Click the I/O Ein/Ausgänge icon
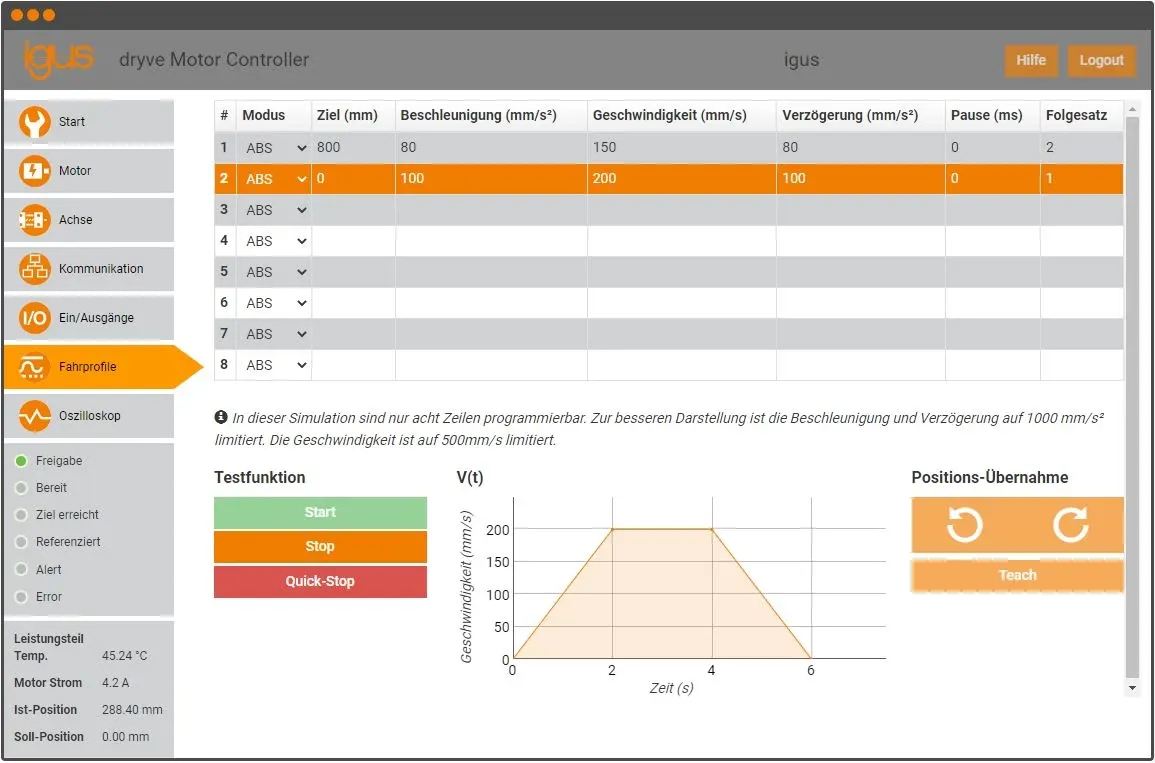 point(32,318)
